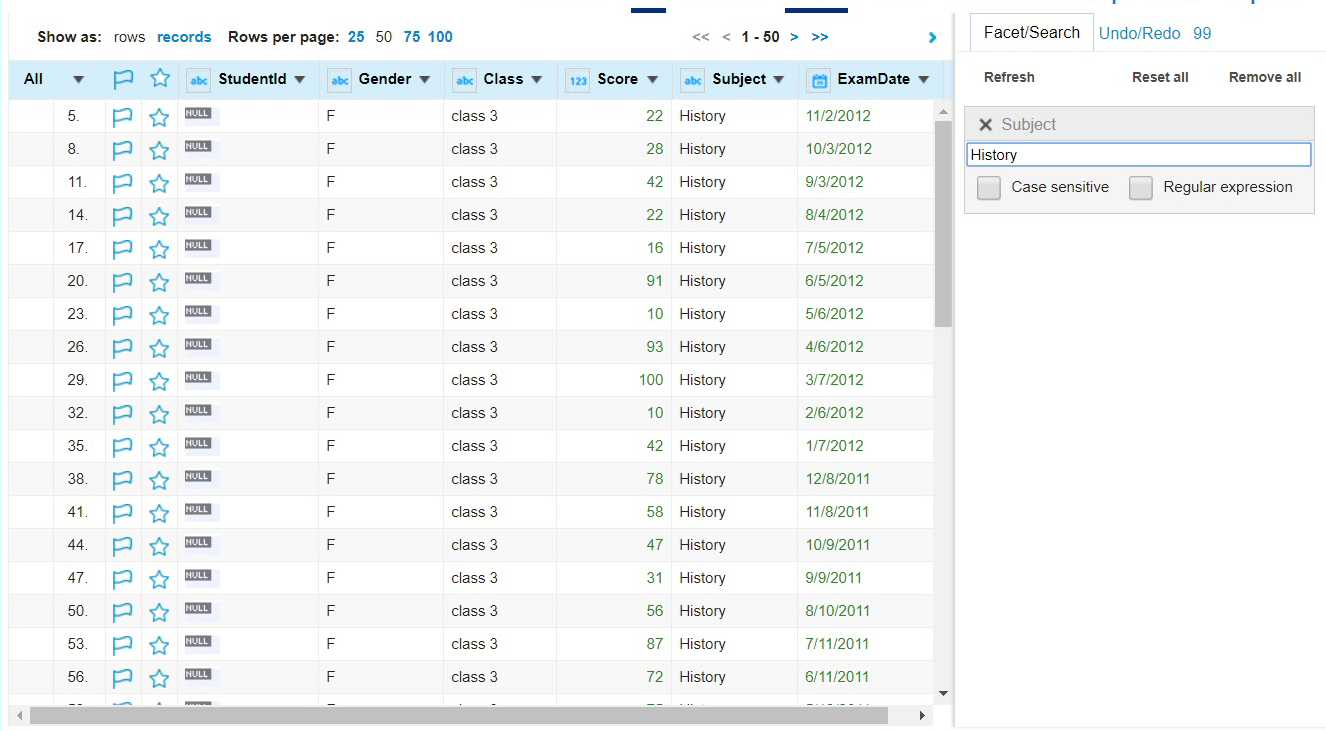The image size is (1326, 731).
Task: Open the ExamDate column menu
Action: [923, 80]
